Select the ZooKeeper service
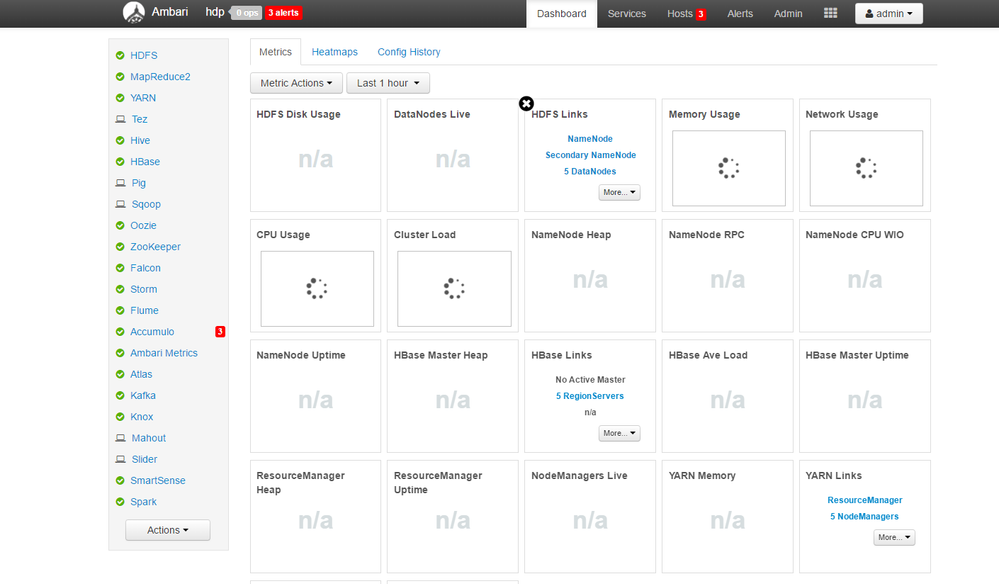 click(x=155, y=247)
